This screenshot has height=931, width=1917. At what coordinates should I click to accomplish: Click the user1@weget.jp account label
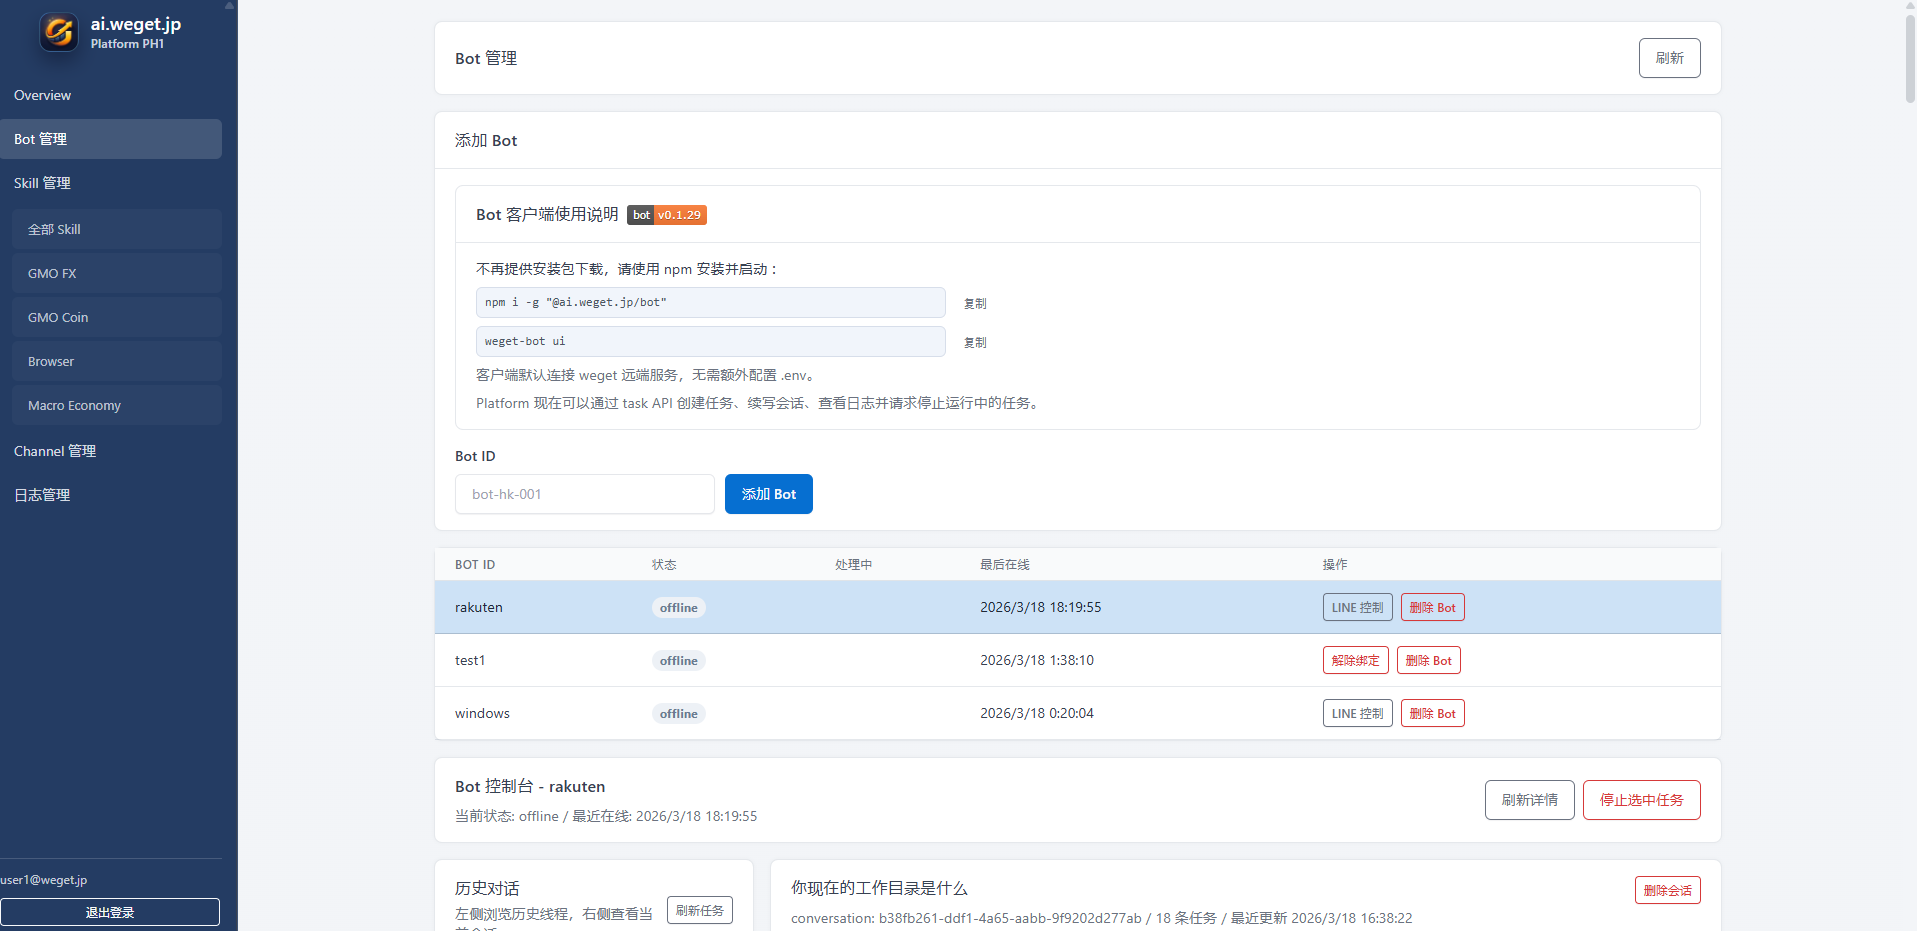click(44, 880)
